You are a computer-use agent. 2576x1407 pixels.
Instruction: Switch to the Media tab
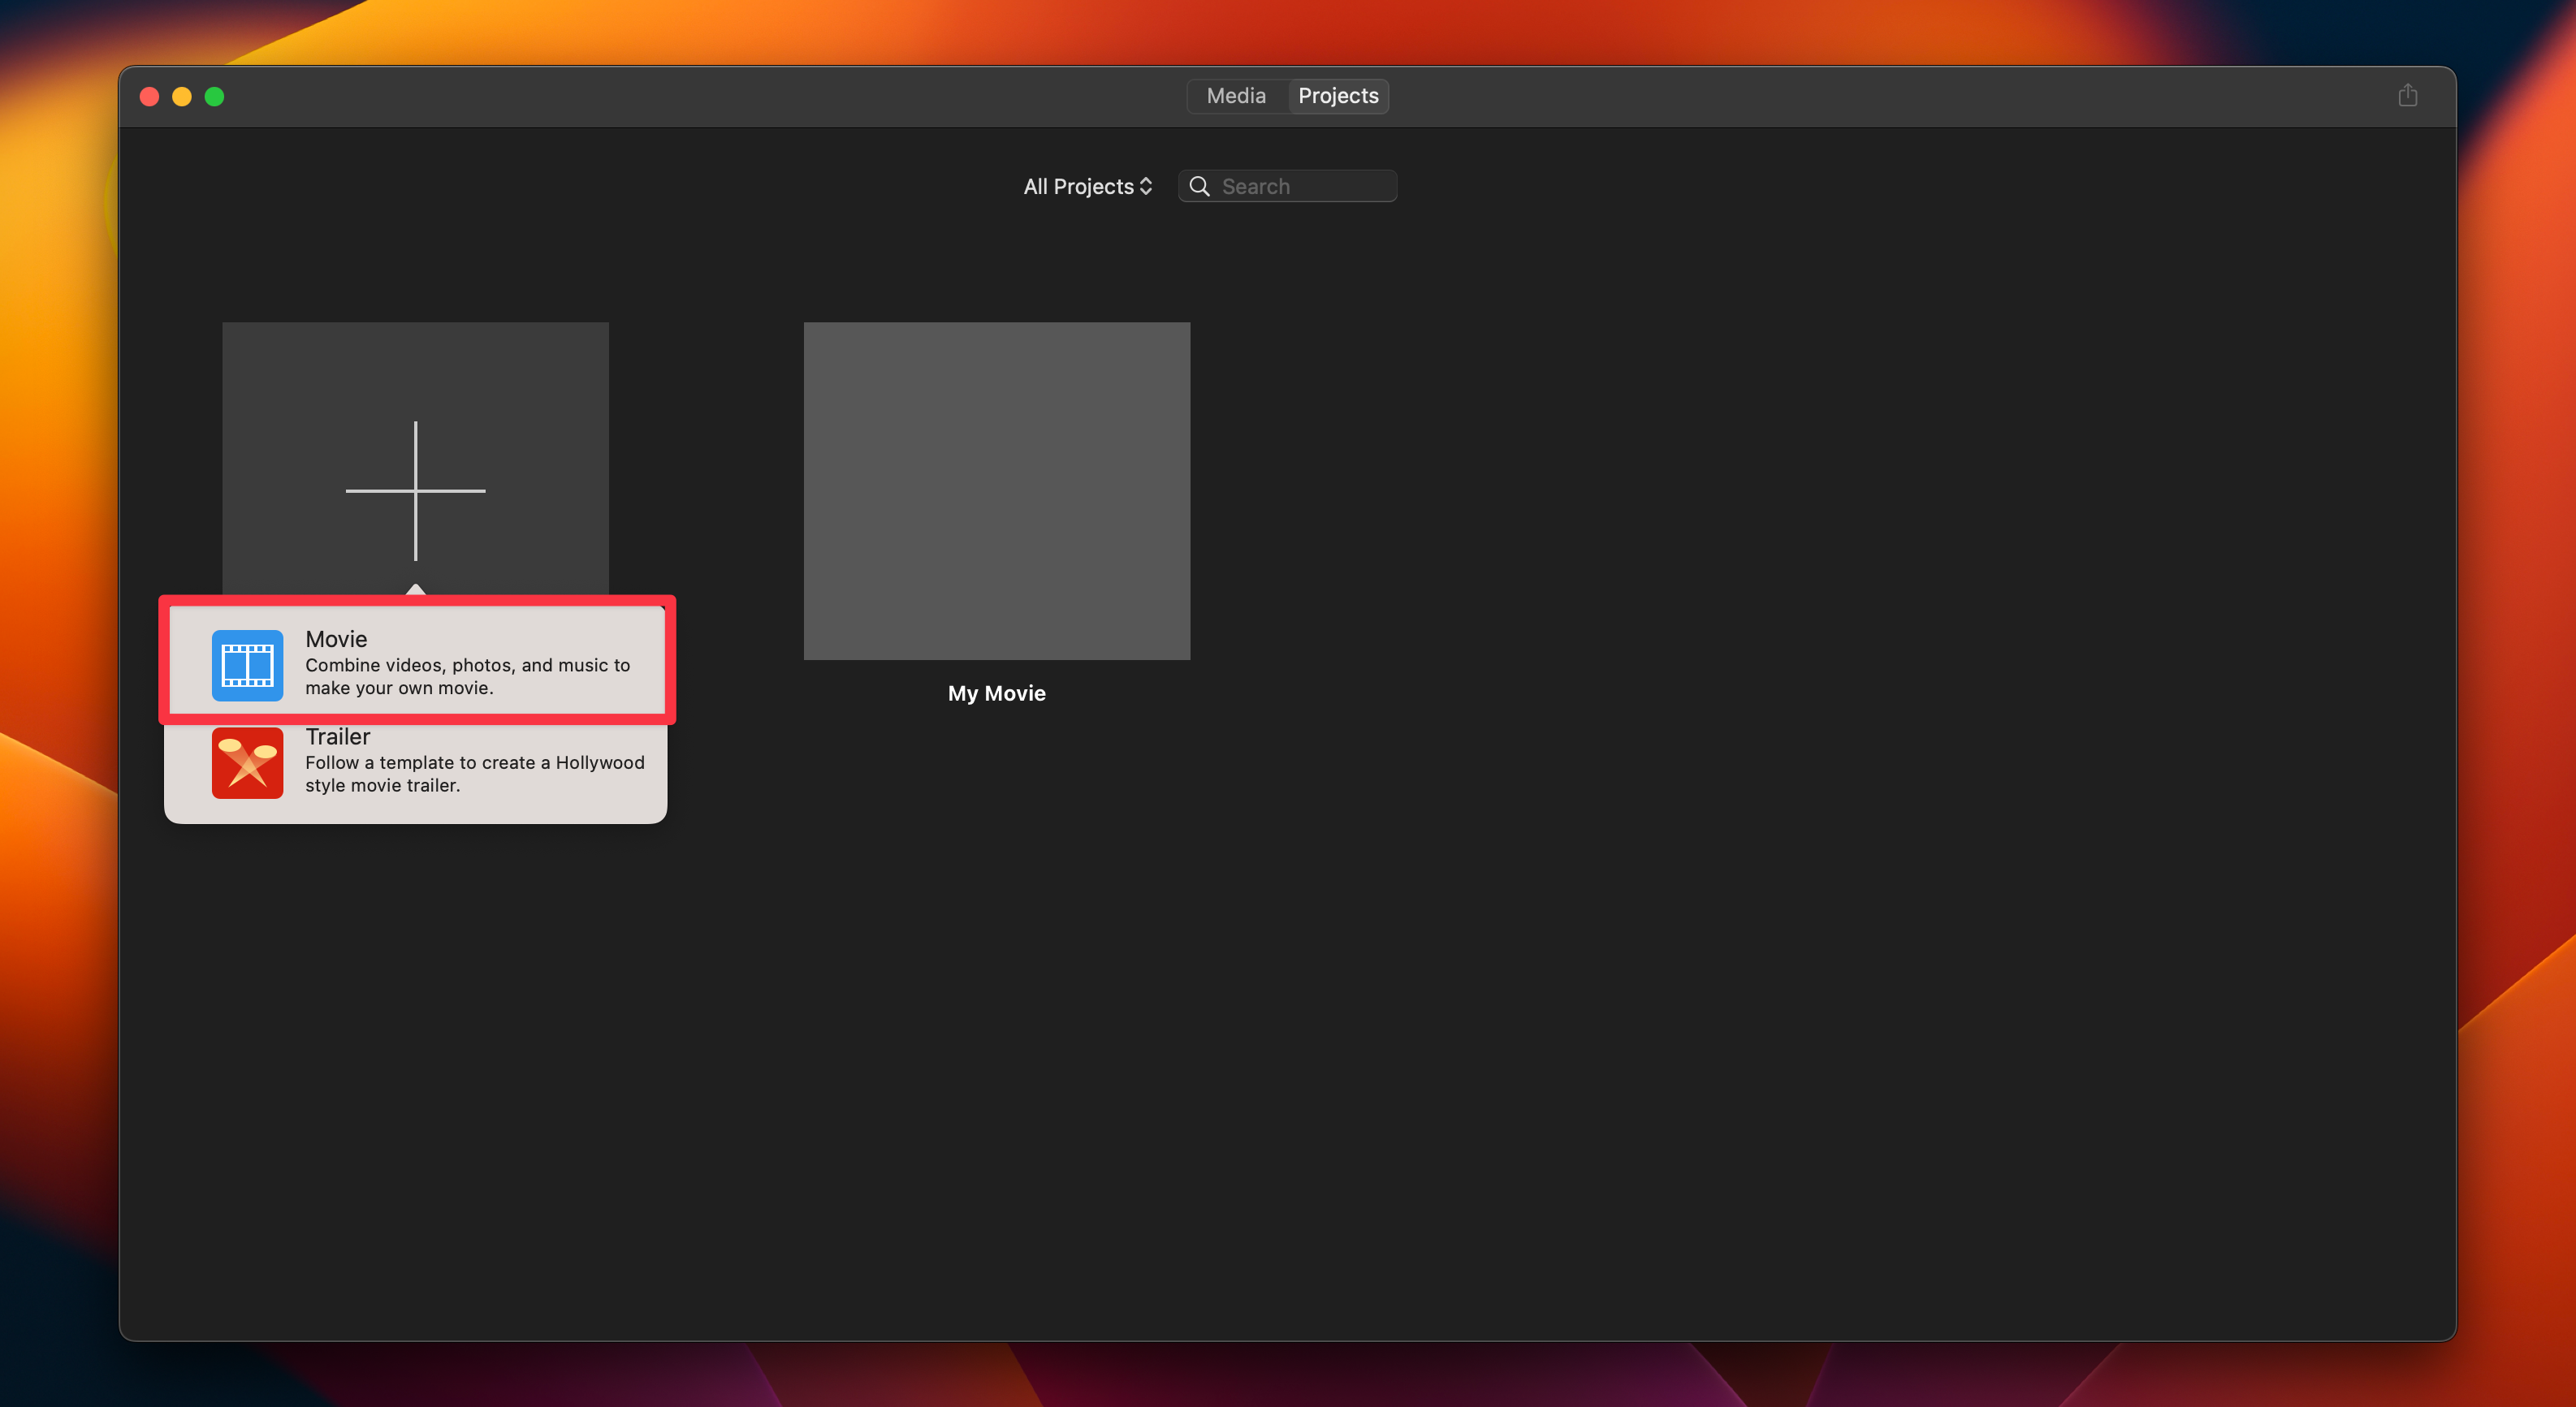coord(1235,95)
